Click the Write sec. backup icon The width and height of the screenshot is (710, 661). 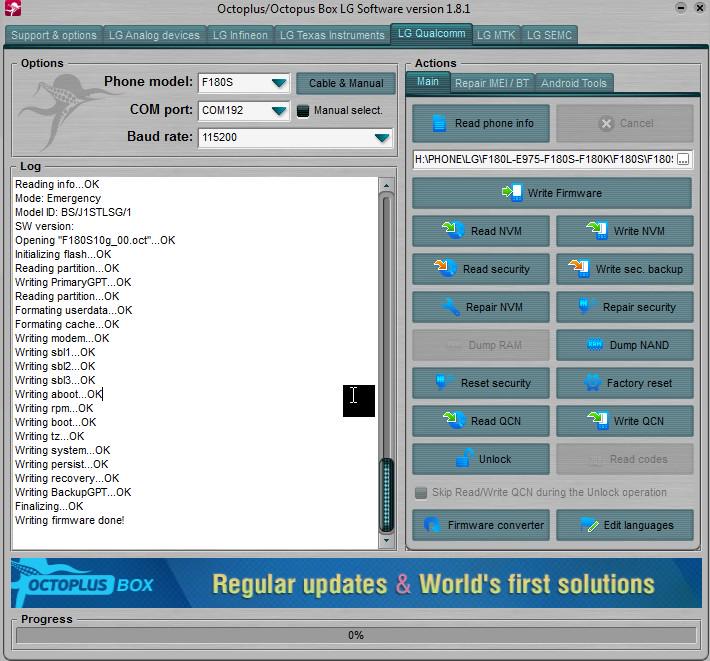(579, 268)
